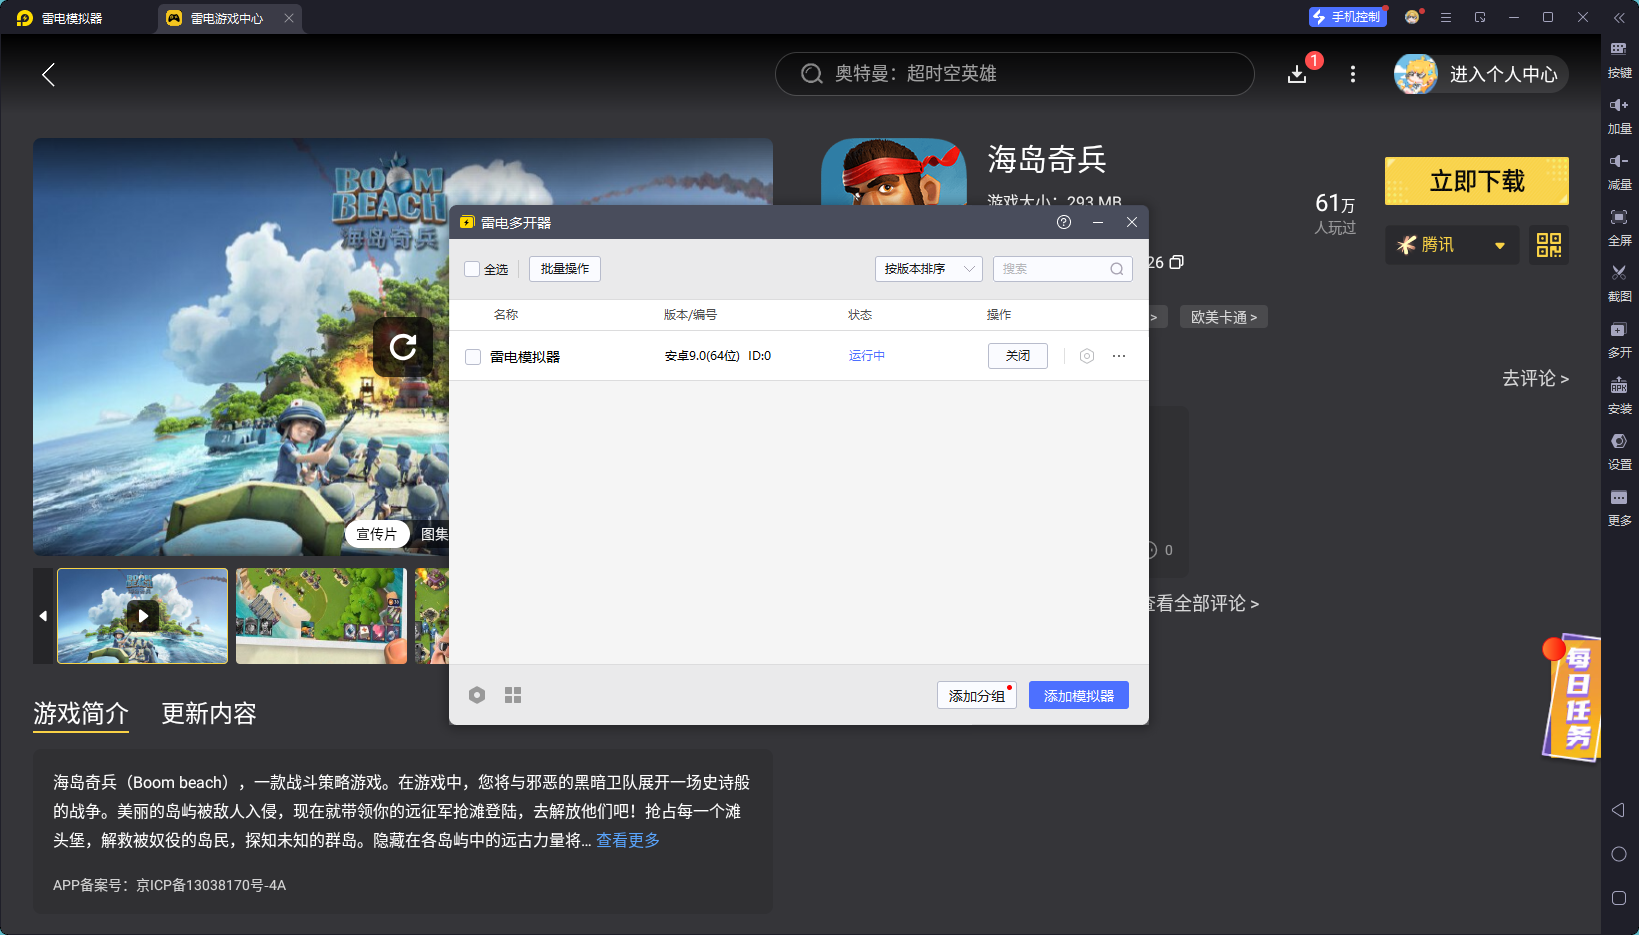Click 运行中 status text

coord(867,356)
